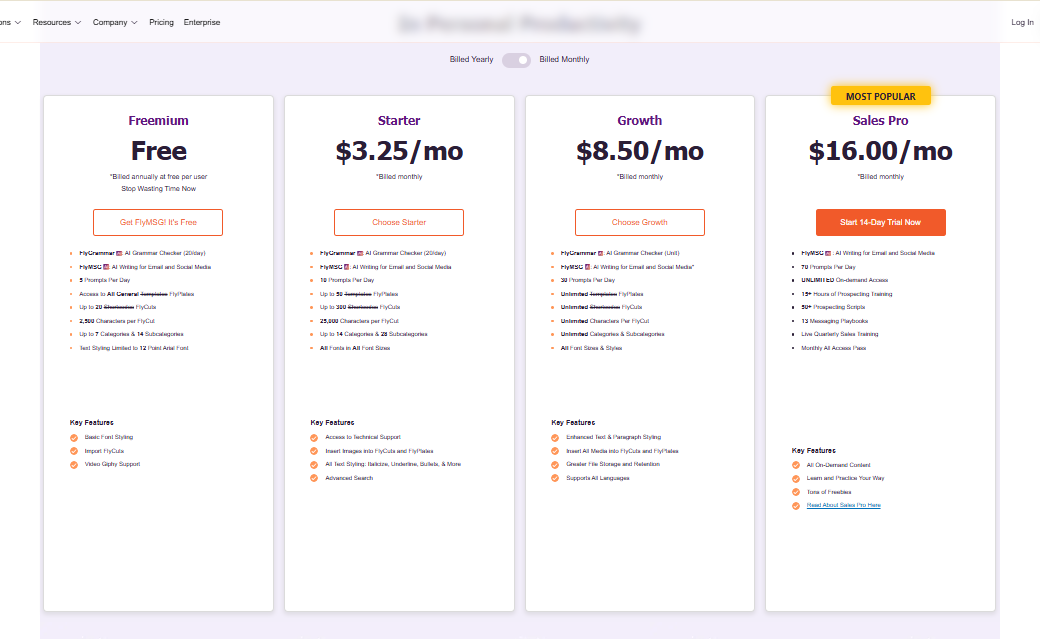
Task: Open the Pricing page from navigation
Action: 161,22
